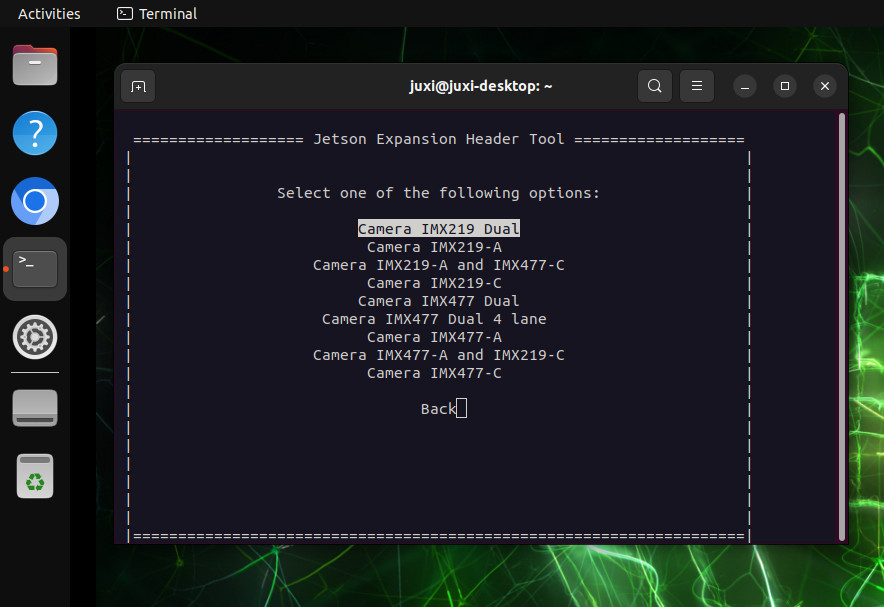Close the terminal window
Viewport: 884px width, 607px height.
[825, 86]
